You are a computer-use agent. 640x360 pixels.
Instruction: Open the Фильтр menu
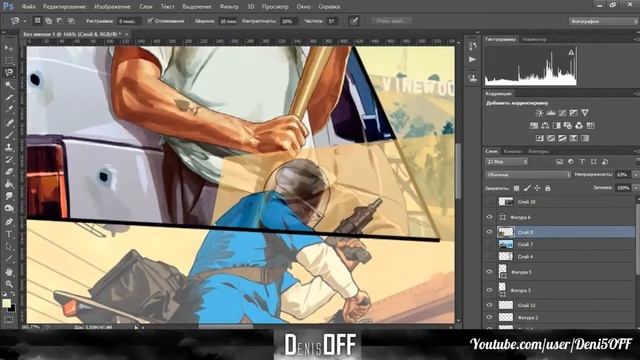[x=229, y=7]
